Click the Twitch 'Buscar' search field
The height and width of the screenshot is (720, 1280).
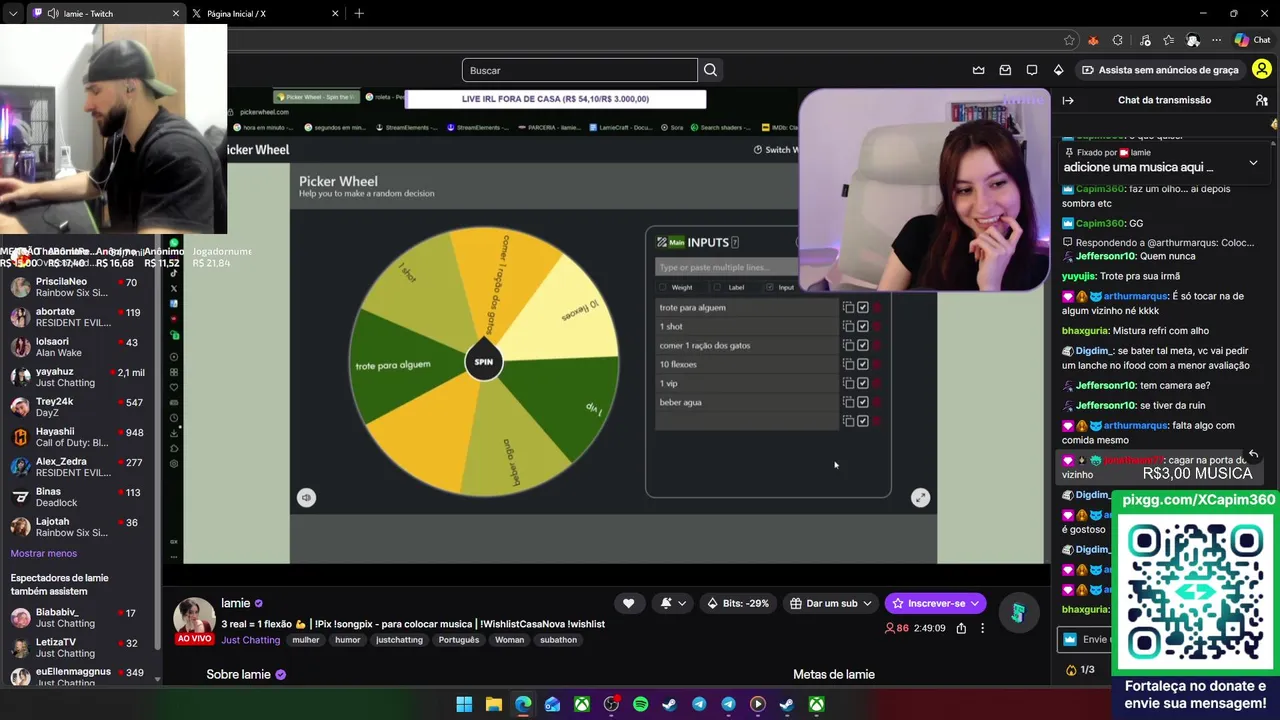click(580, 70)
